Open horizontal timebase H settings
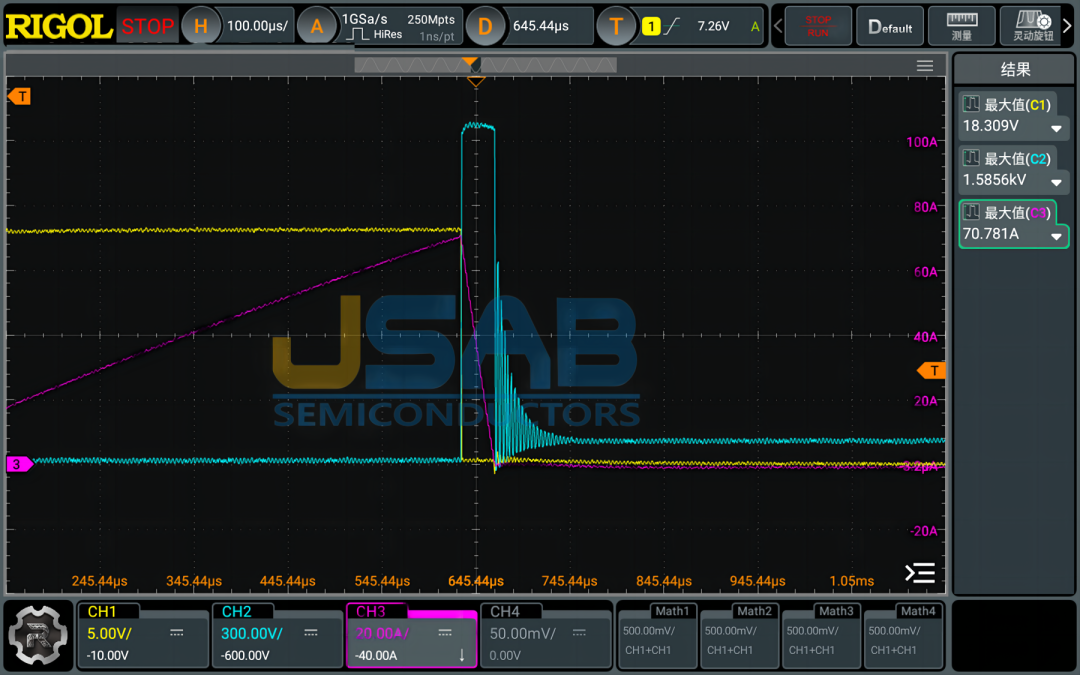1080x675 pixels. [x=200, y=26]
